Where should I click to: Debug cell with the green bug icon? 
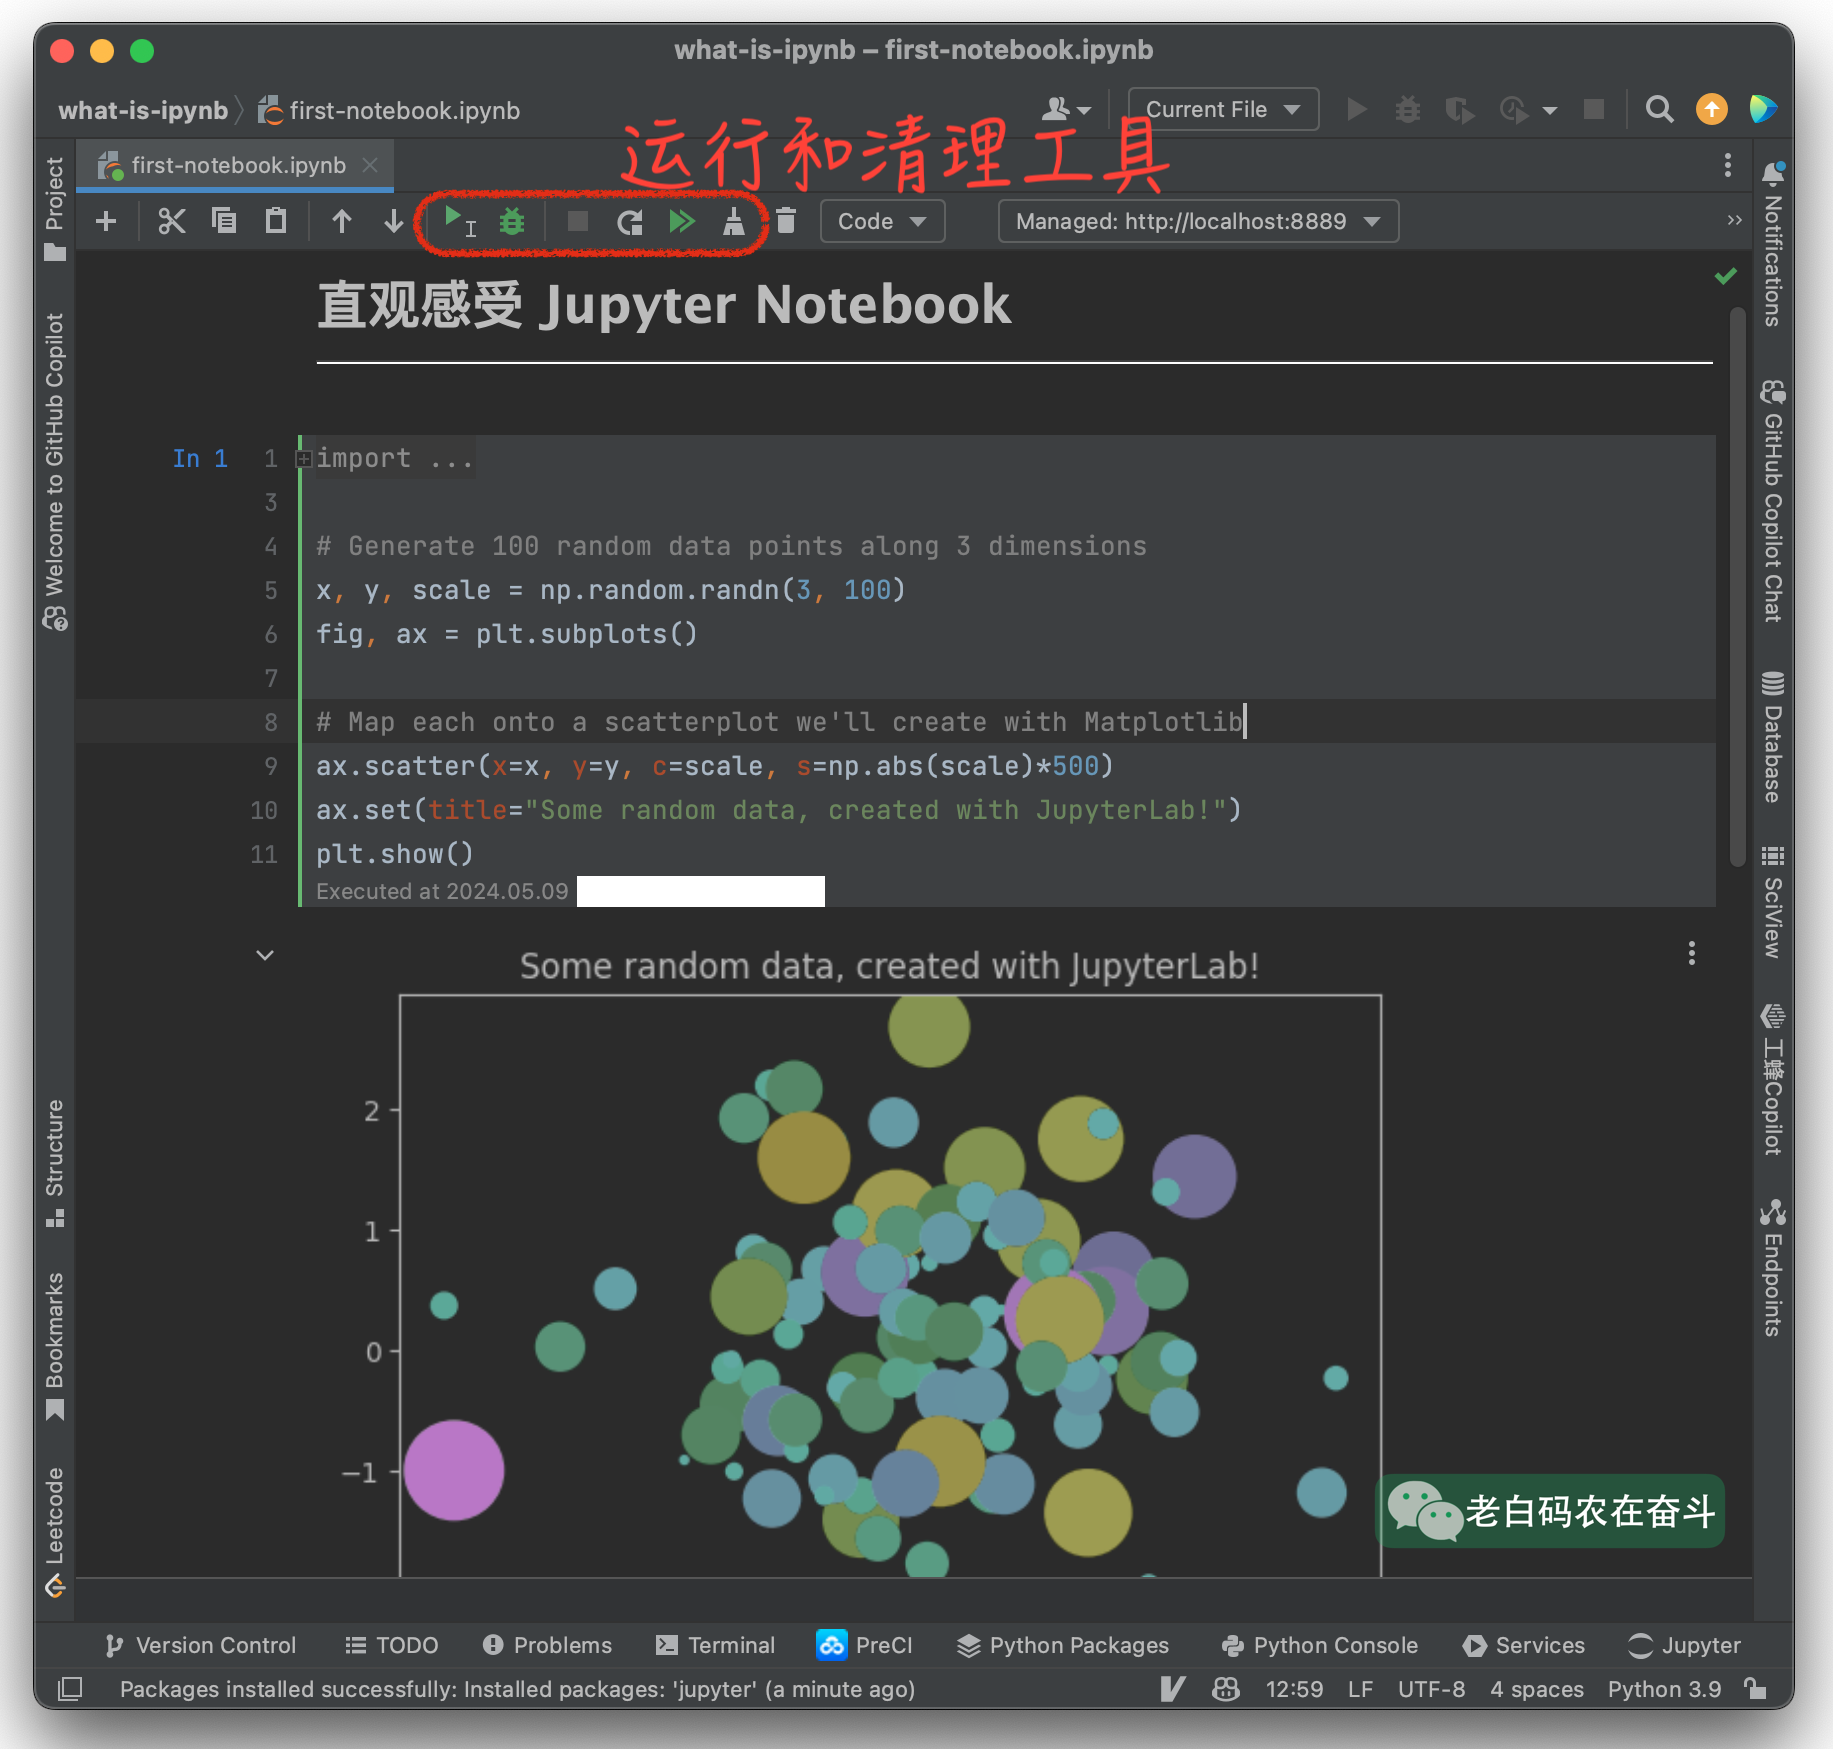click(x=512, y=221)
